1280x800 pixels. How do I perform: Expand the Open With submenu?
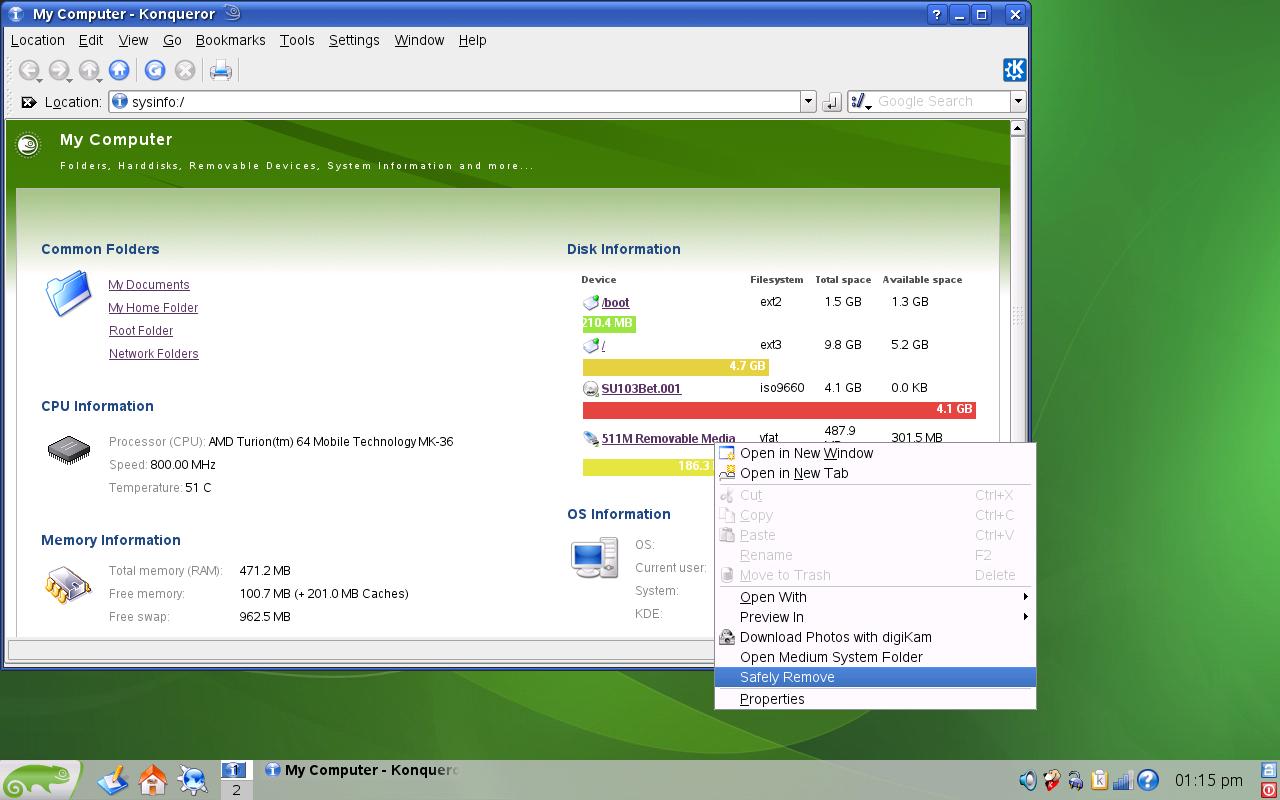point(875,597)
